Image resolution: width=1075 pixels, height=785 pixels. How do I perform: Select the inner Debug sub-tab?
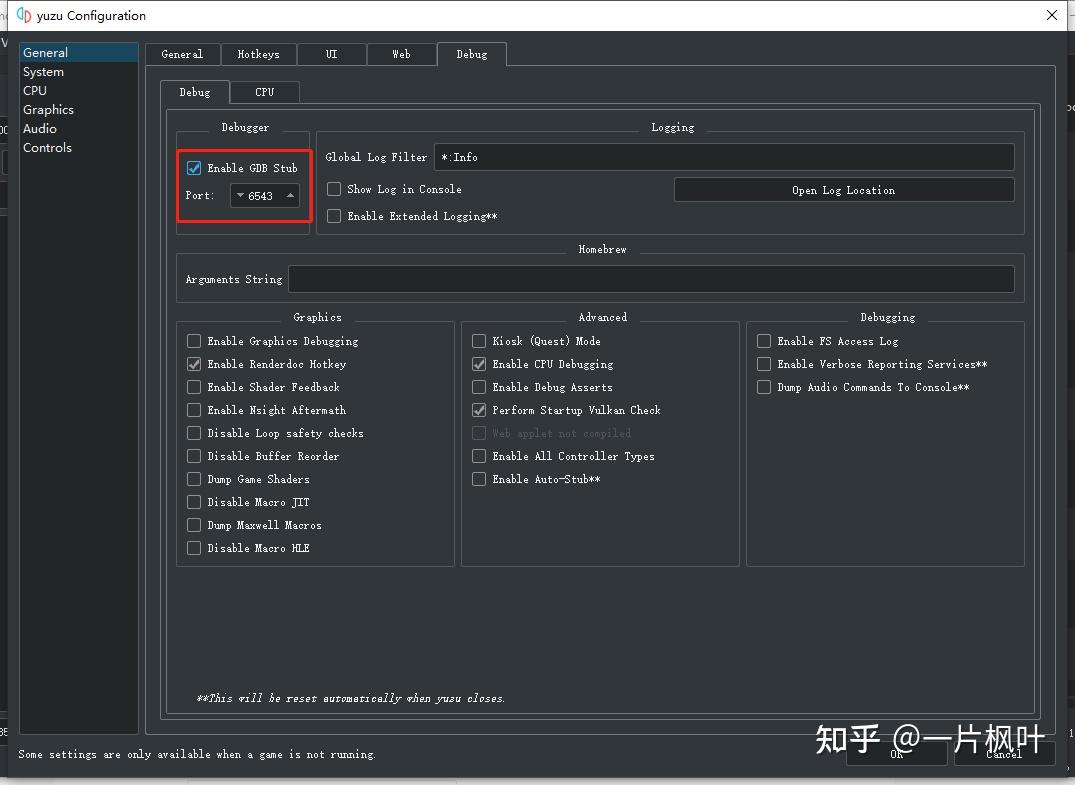pos(195,92)
